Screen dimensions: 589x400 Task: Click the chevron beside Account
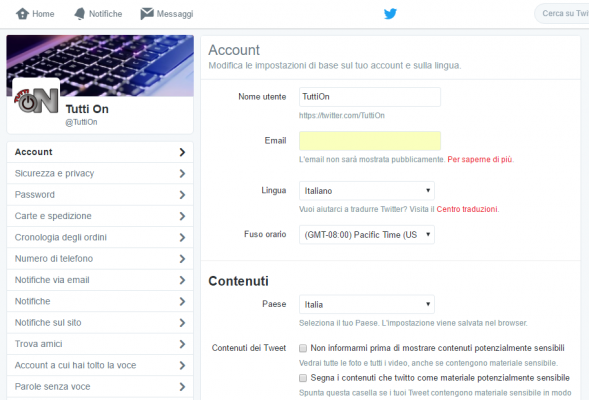(x=182, y=152)
